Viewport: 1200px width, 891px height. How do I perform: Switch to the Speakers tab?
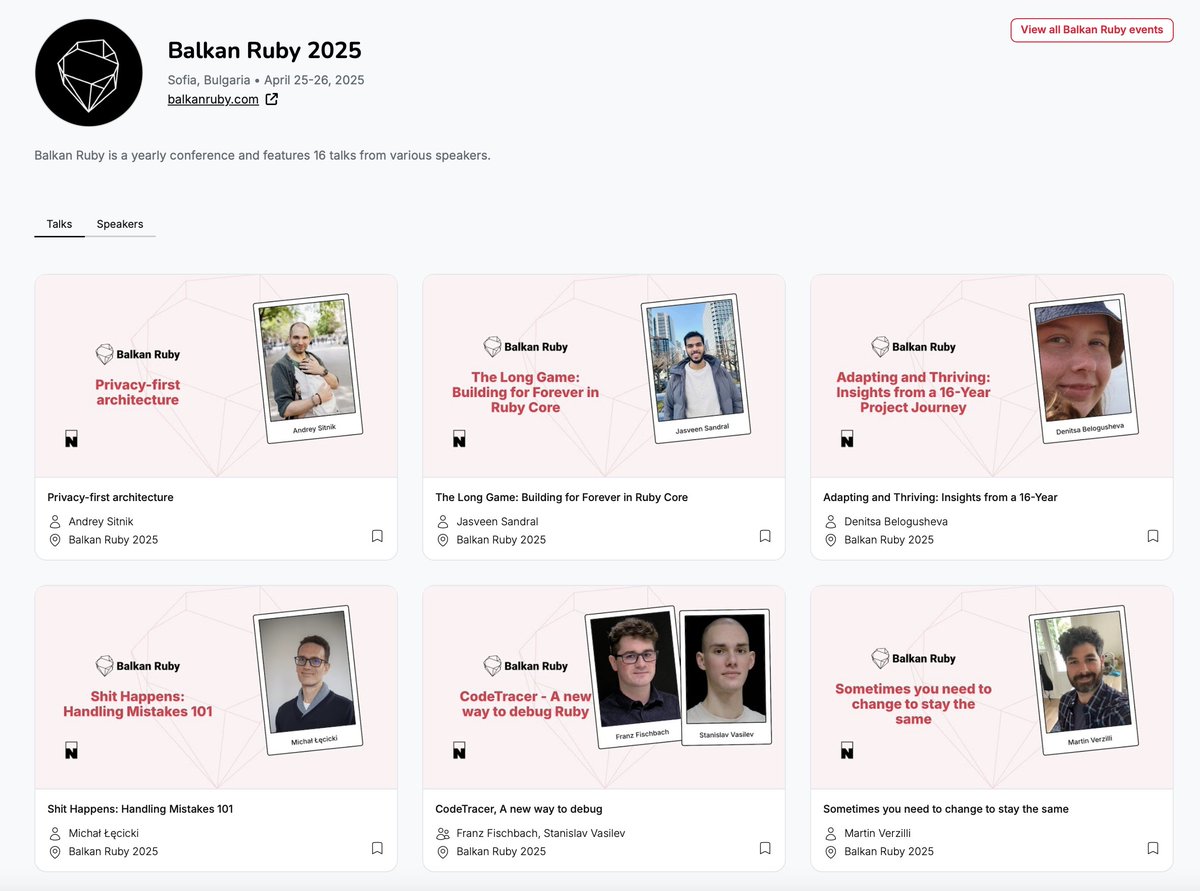[120, 224]
